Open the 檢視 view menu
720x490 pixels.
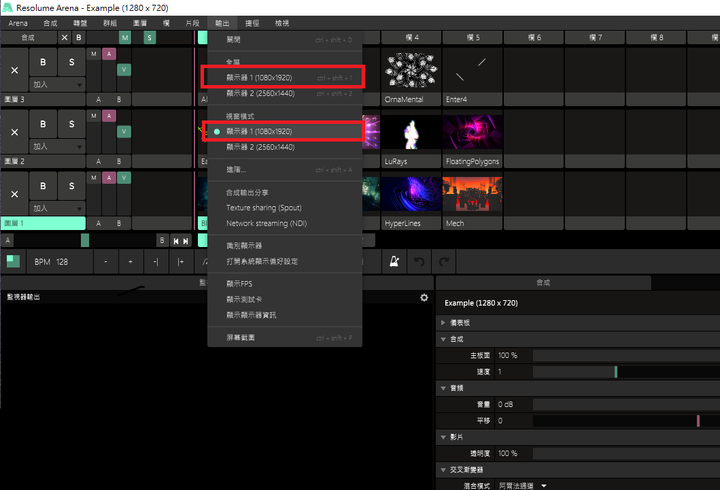pos(282,23)
